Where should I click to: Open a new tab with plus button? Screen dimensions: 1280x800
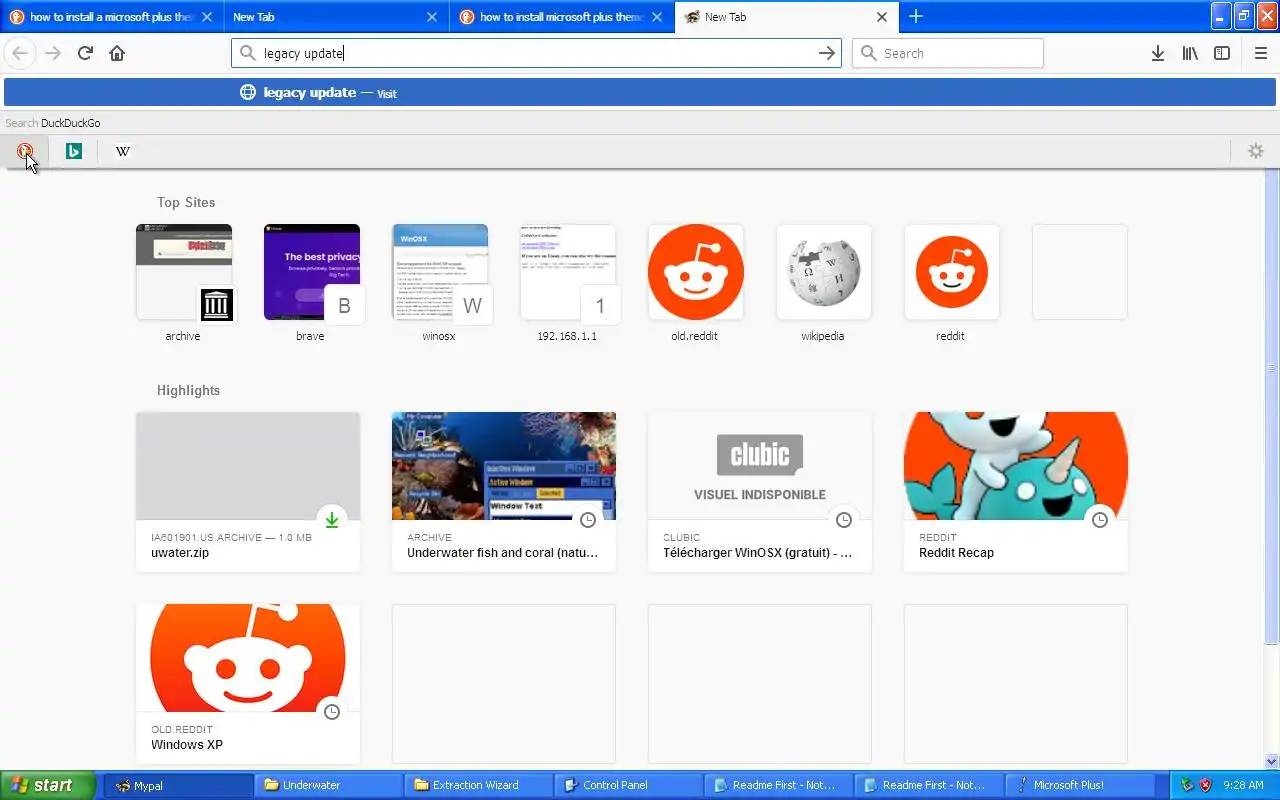tap(916, 16)
